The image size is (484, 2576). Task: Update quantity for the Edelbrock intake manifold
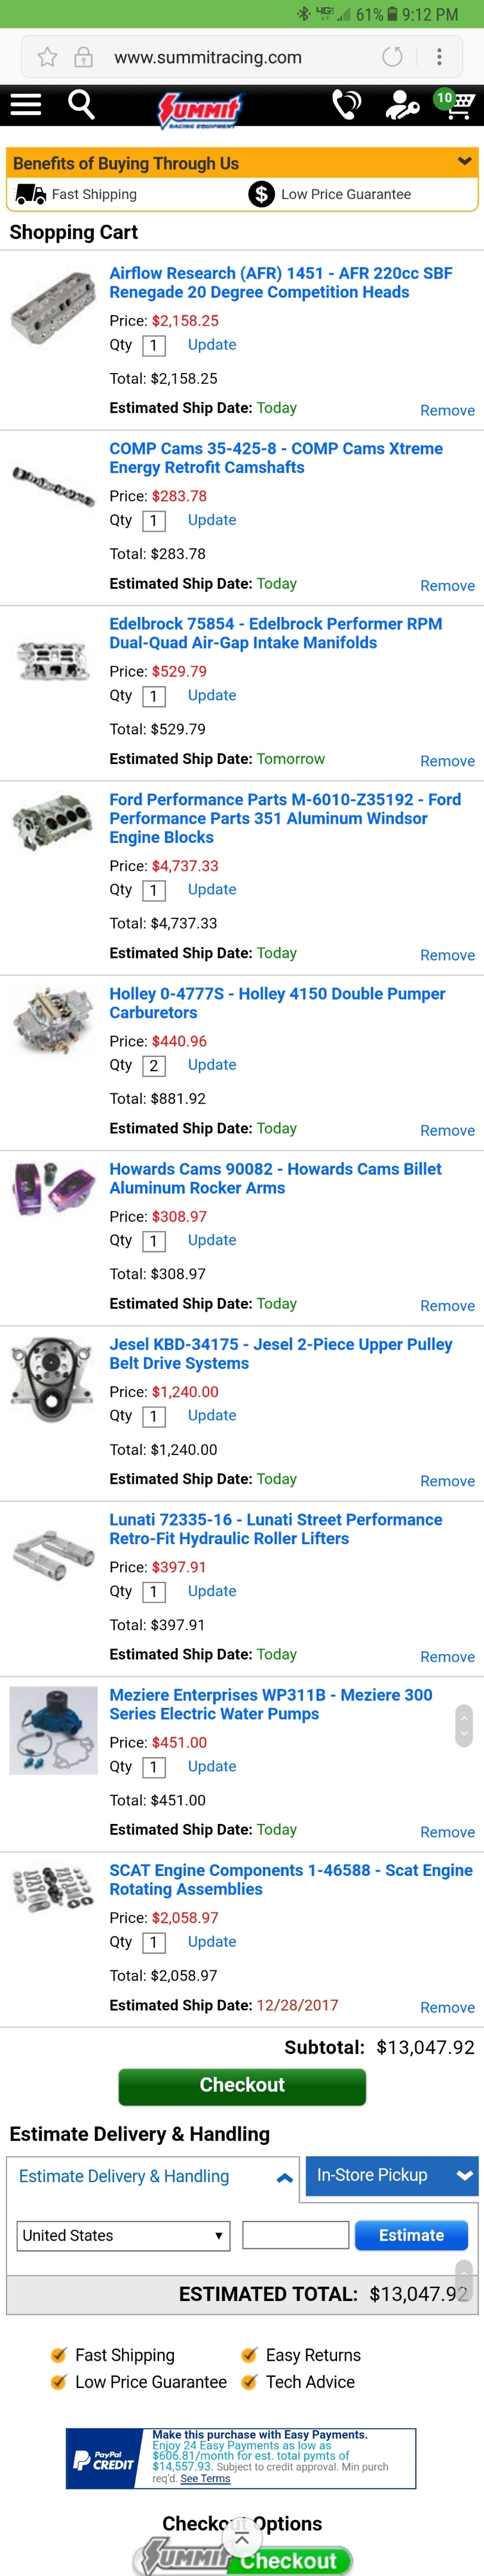click(x=212, y=695)
